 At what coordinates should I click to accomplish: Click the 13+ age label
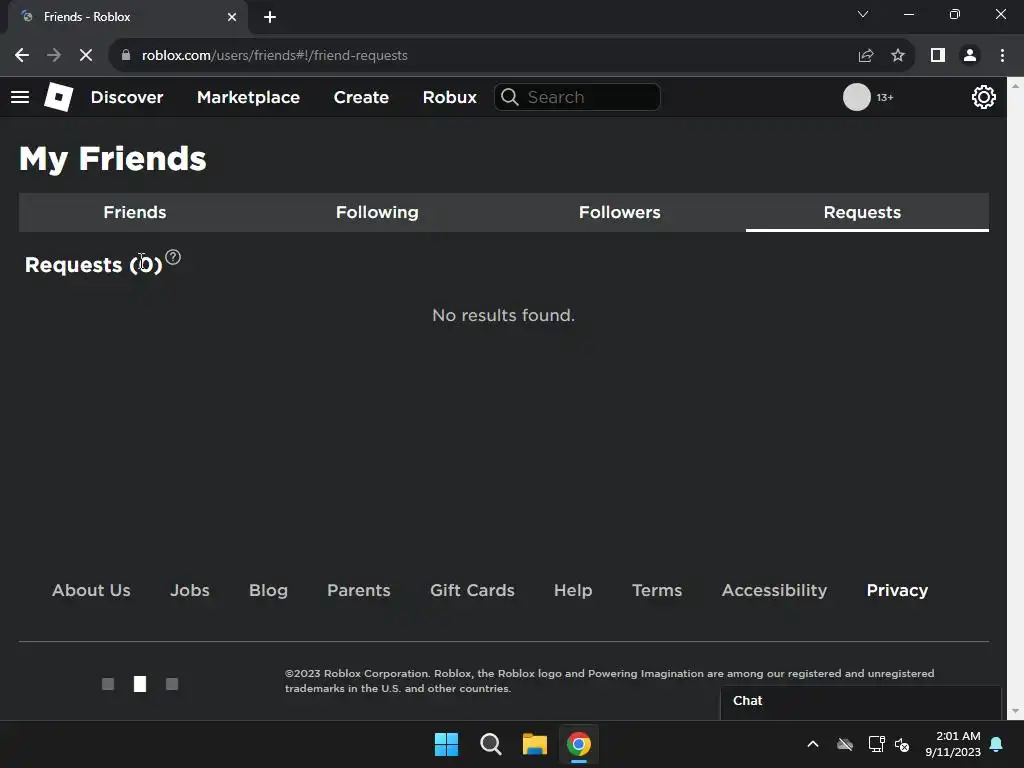tap(885, 97)
